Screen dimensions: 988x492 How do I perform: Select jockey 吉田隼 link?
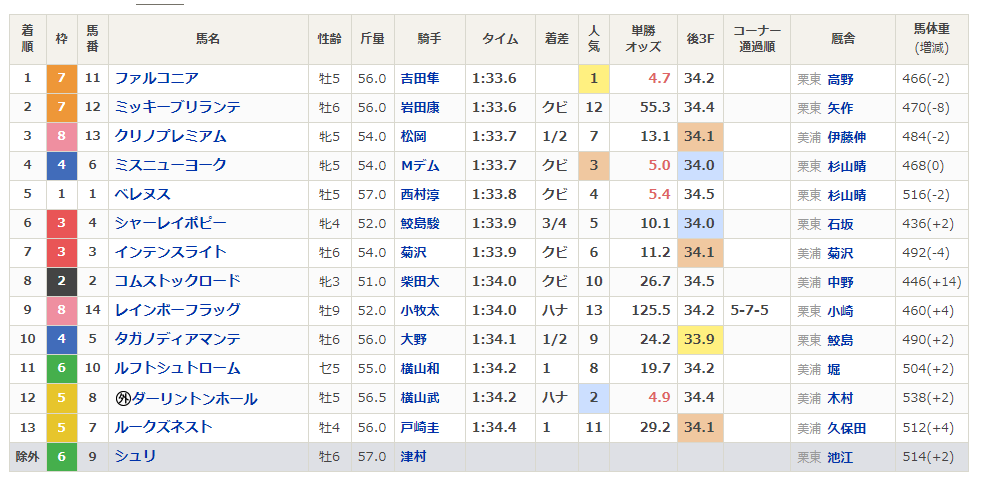[420, 79]
